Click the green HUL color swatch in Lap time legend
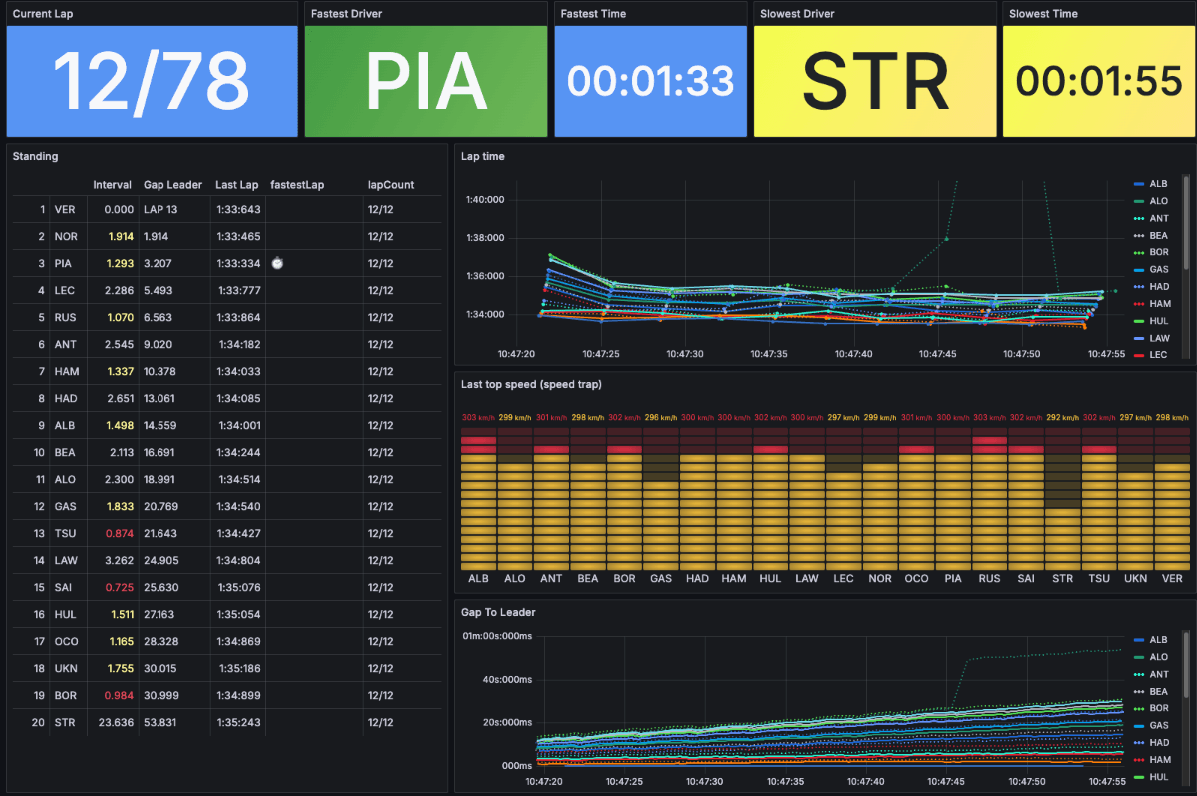 tap(1139, 321)
